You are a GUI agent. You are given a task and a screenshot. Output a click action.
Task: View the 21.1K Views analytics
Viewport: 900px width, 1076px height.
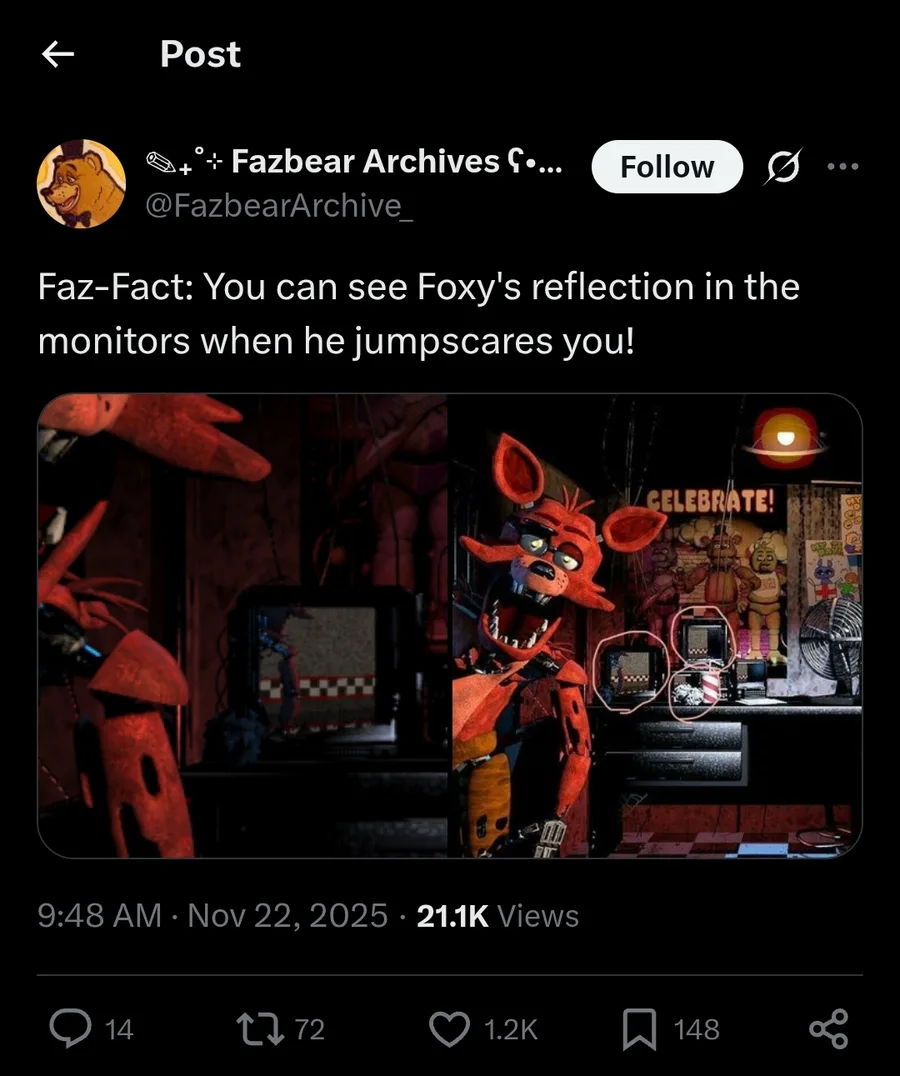[x=498, y=916]
